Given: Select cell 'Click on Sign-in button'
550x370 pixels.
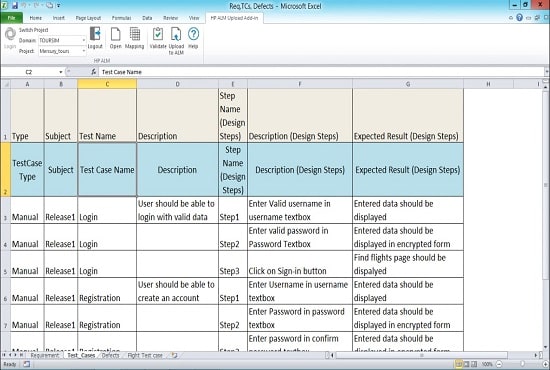Looking at the screenshot, I should pyautogui.click(x=300, y=264).
